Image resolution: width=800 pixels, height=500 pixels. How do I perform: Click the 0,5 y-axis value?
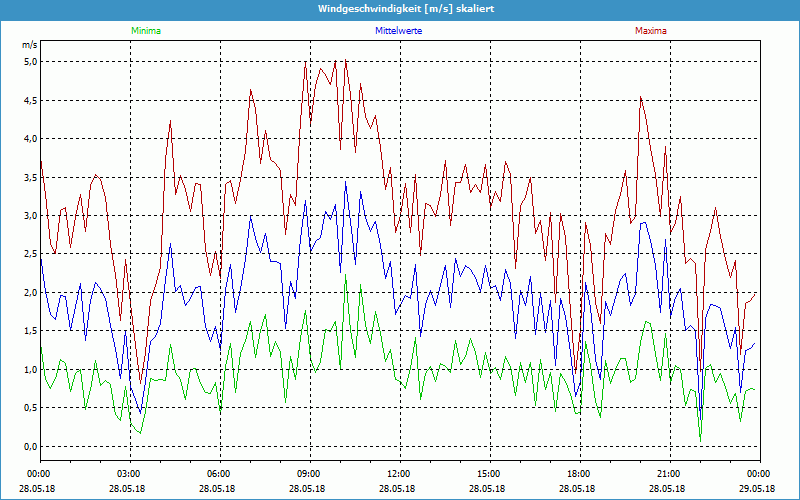click(x=31, y=408)
